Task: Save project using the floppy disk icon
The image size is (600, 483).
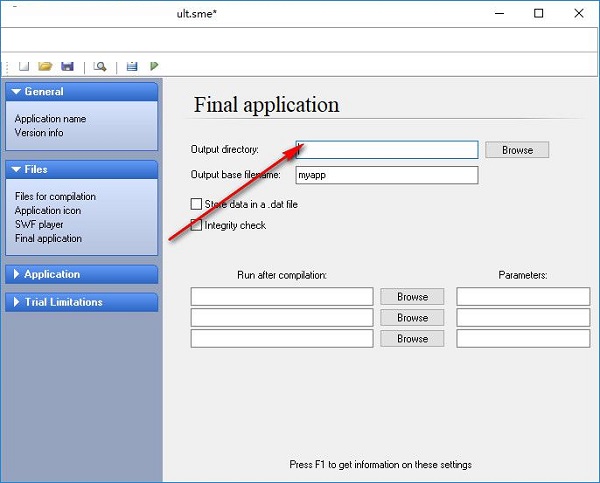Action: coord(67,66)
